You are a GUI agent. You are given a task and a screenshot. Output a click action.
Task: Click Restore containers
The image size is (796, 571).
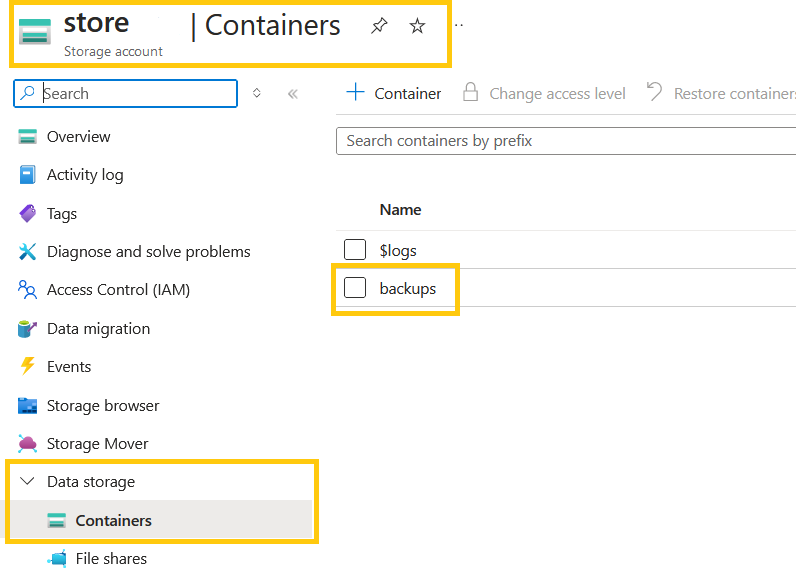[721, 93]
